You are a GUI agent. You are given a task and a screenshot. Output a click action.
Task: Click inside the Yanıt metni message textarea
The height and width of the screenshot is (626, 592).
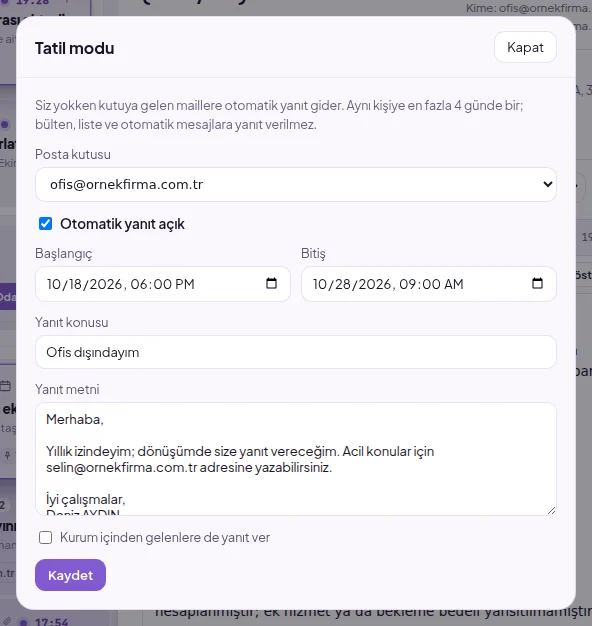click(296, 459)
